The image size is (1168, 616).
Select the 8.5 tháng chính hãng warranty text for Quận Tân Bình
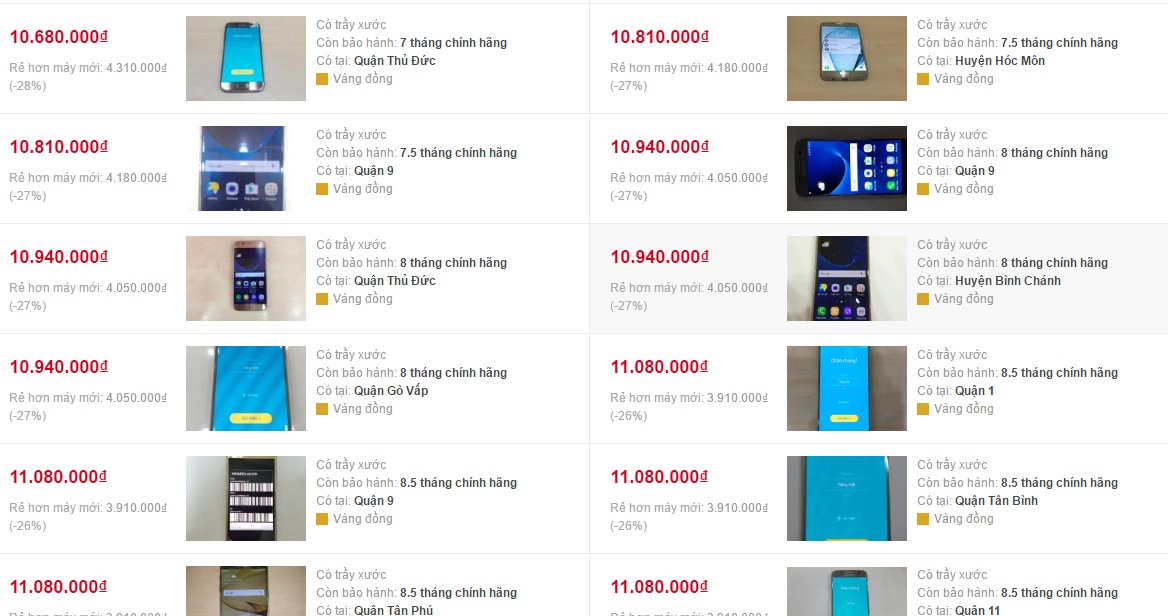pos(1059,483)
